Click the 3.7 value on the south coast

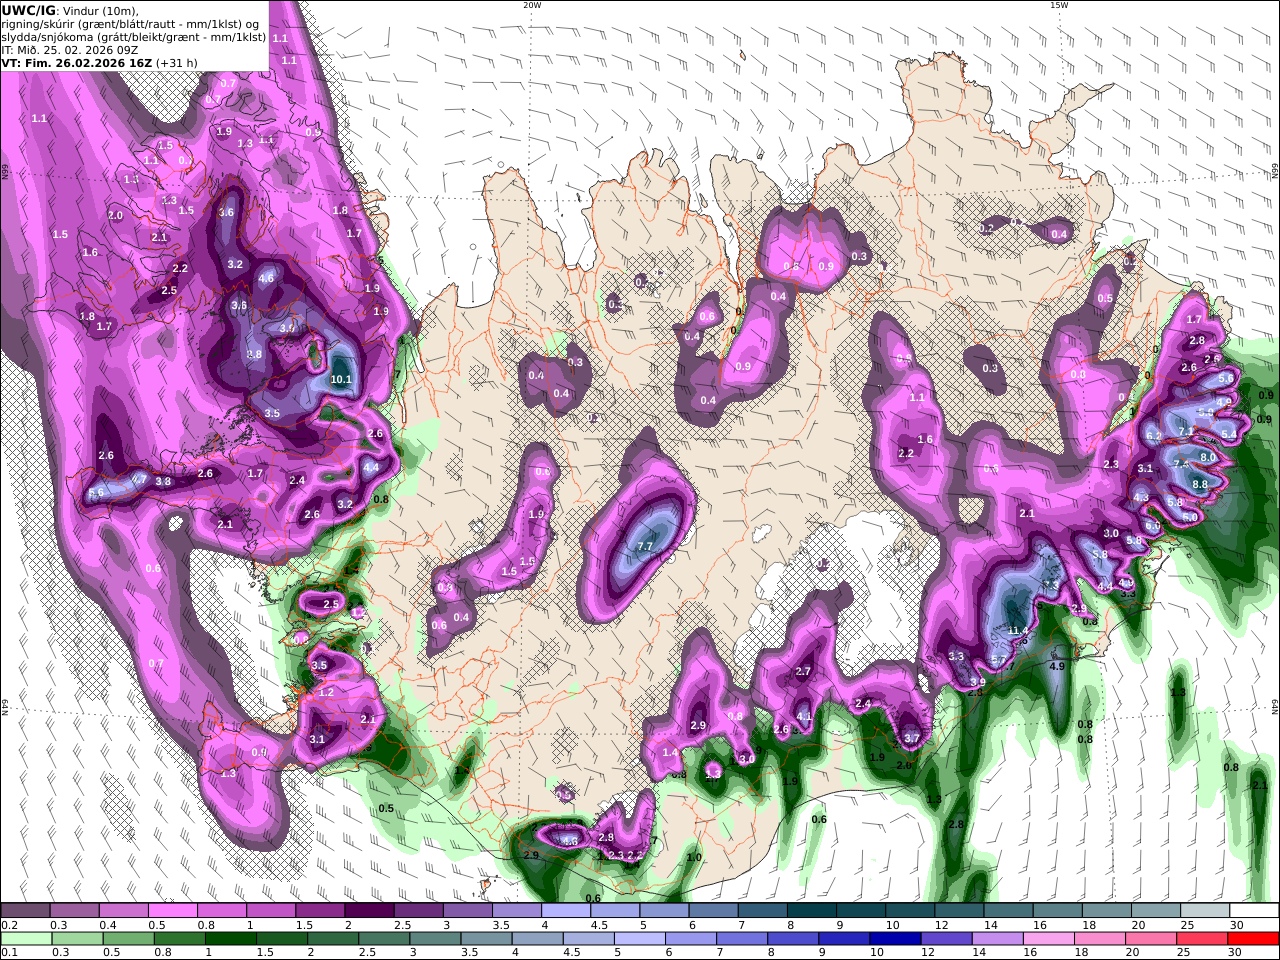pos(911,738)
